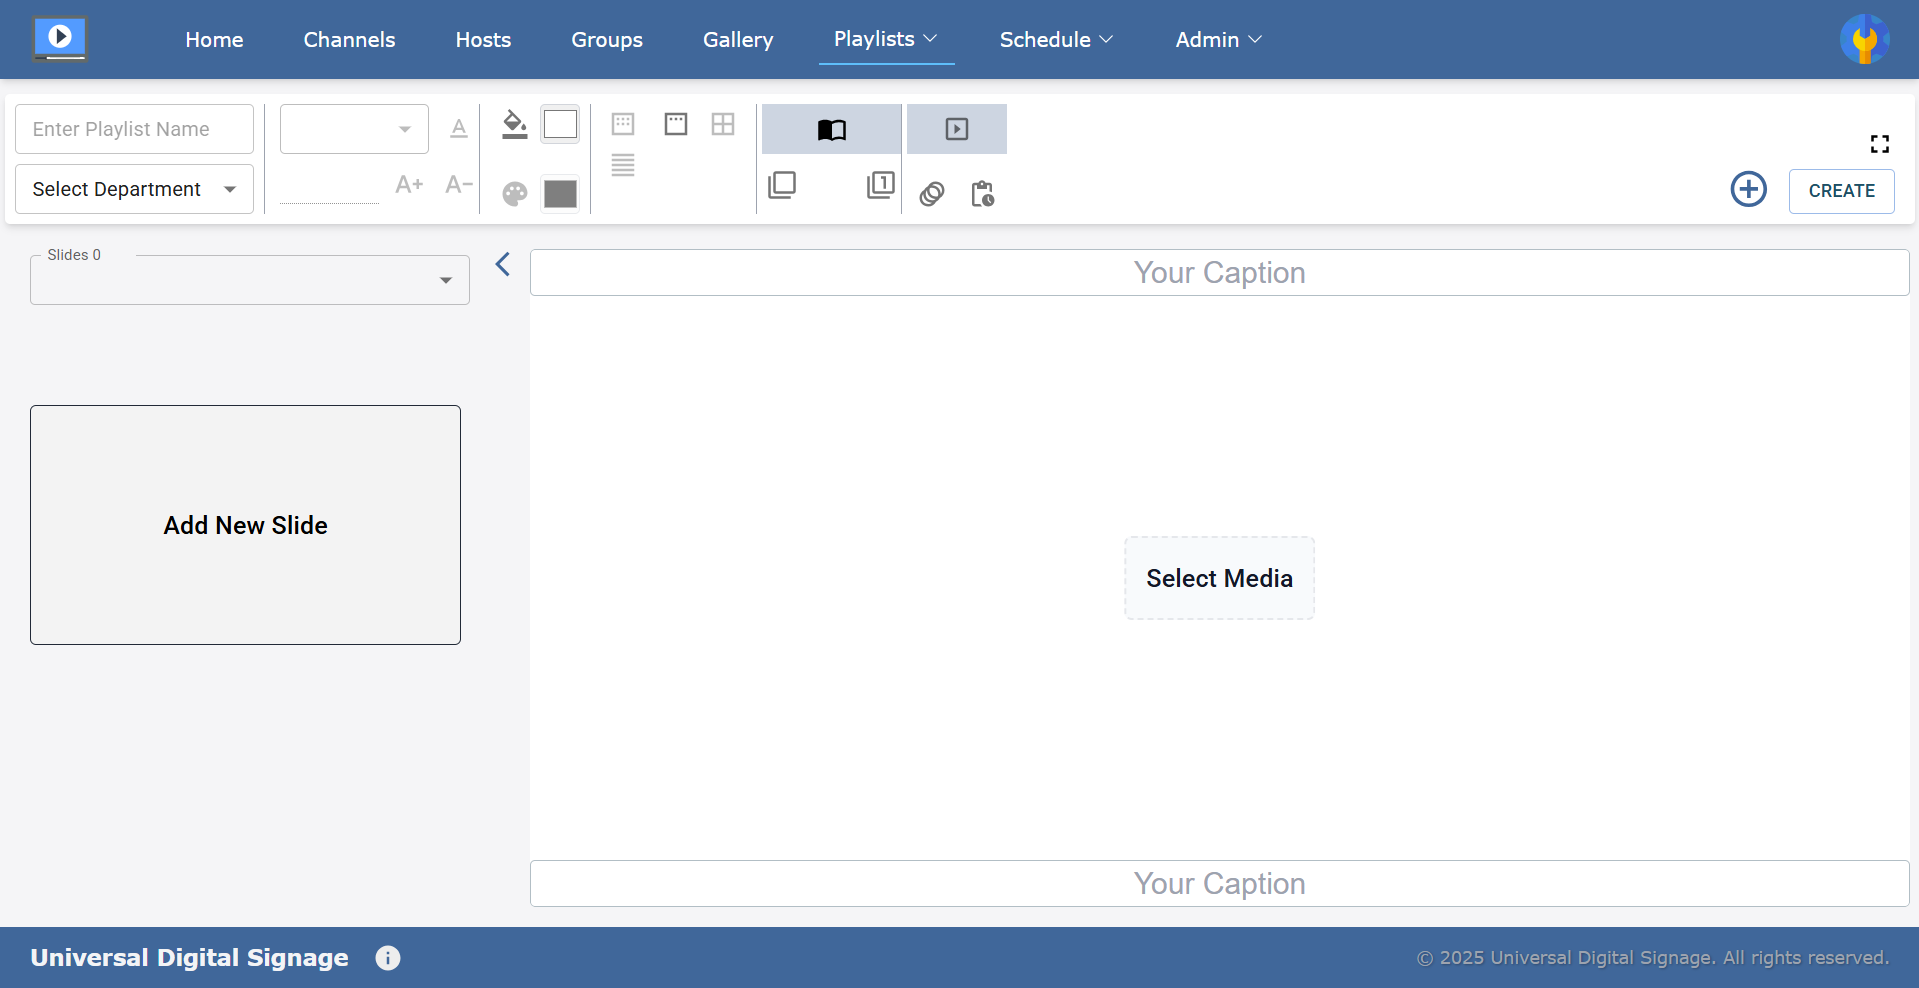Open the empty font selector dropdown

(x=354, y=129)
